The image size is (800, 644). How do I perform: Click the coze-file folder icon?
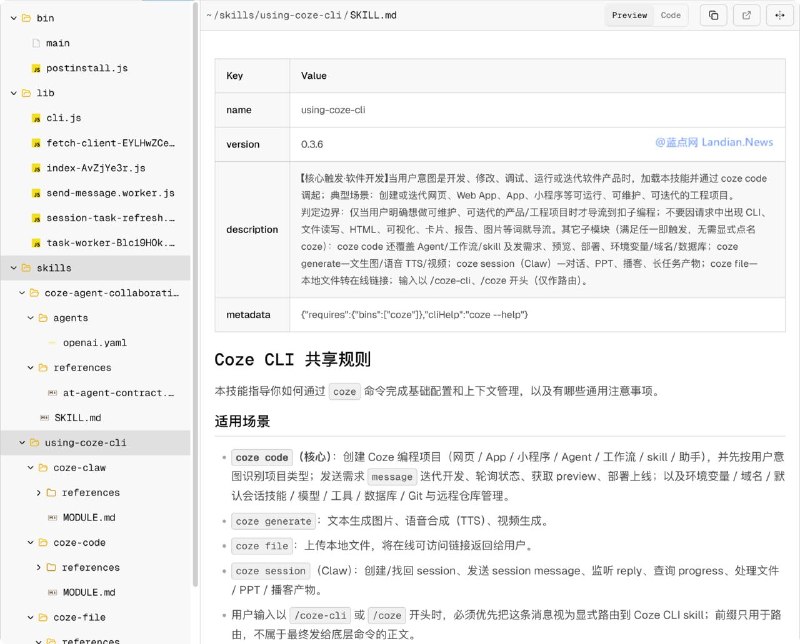click(x=43, y=618)
